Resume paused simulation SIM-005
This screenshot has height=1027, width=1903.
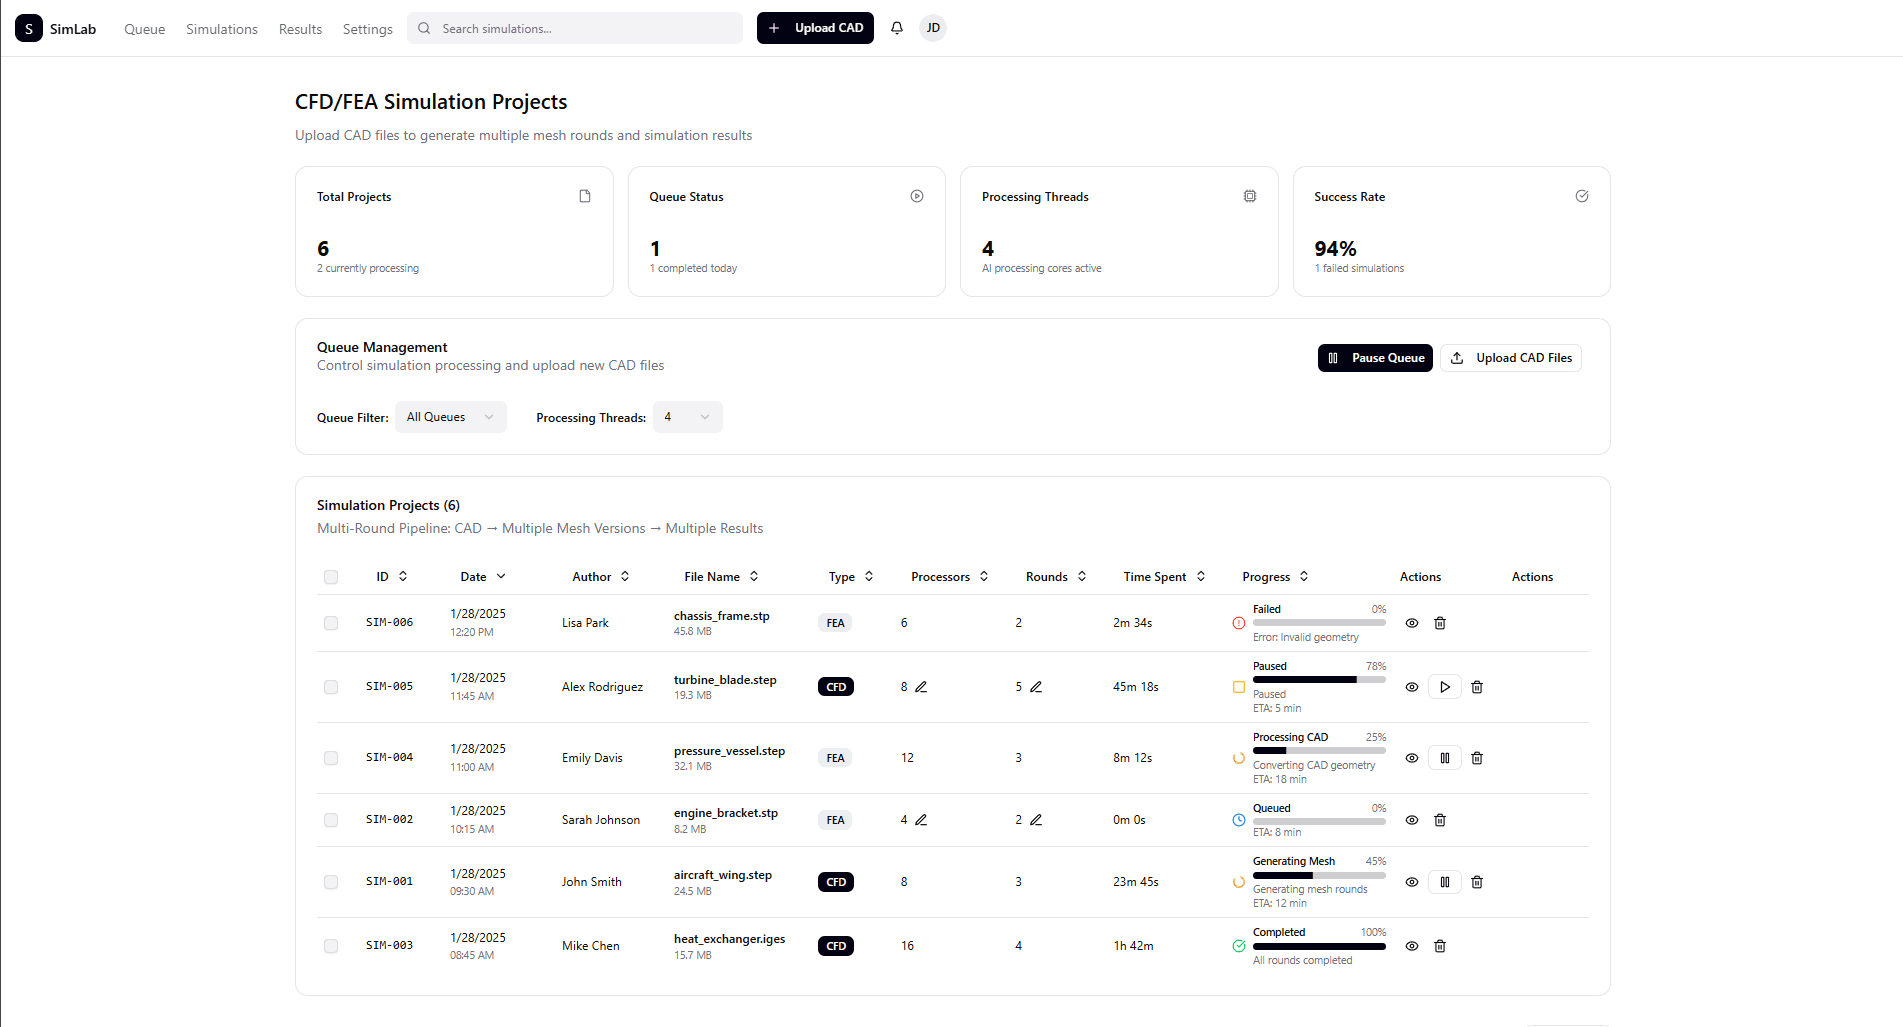1445,687
